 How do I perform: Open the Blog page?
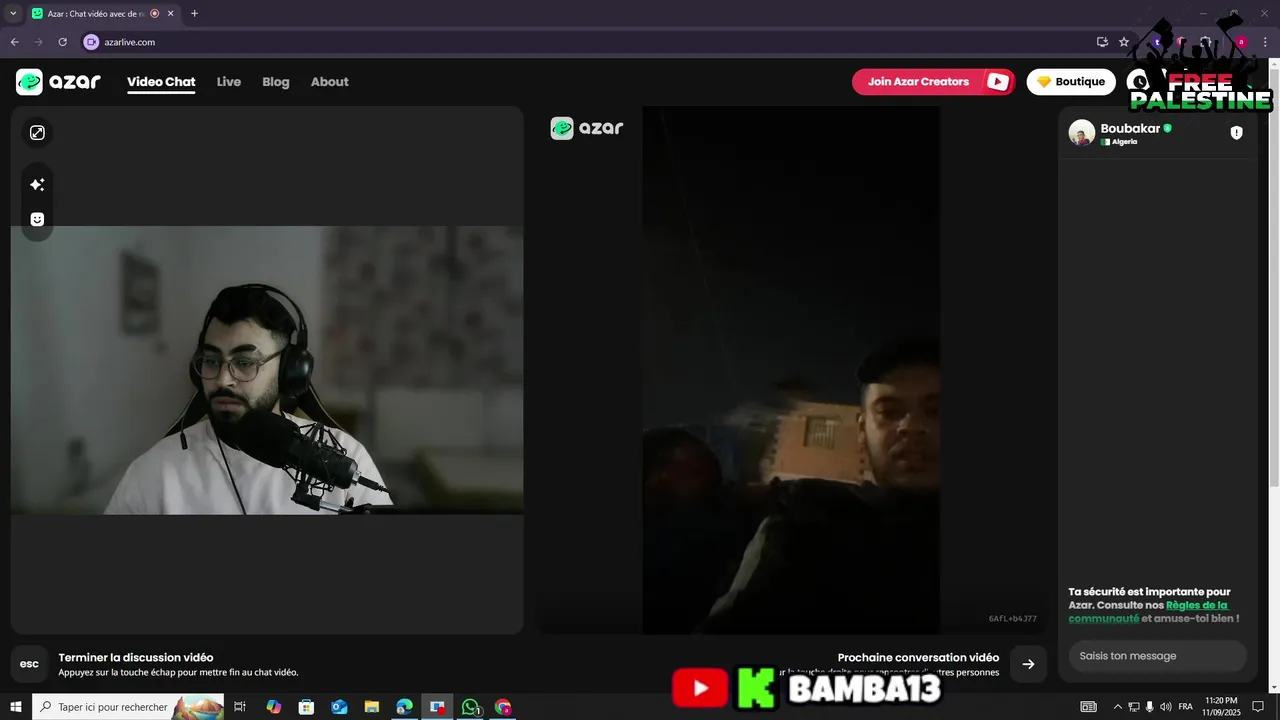click(276, 82)
